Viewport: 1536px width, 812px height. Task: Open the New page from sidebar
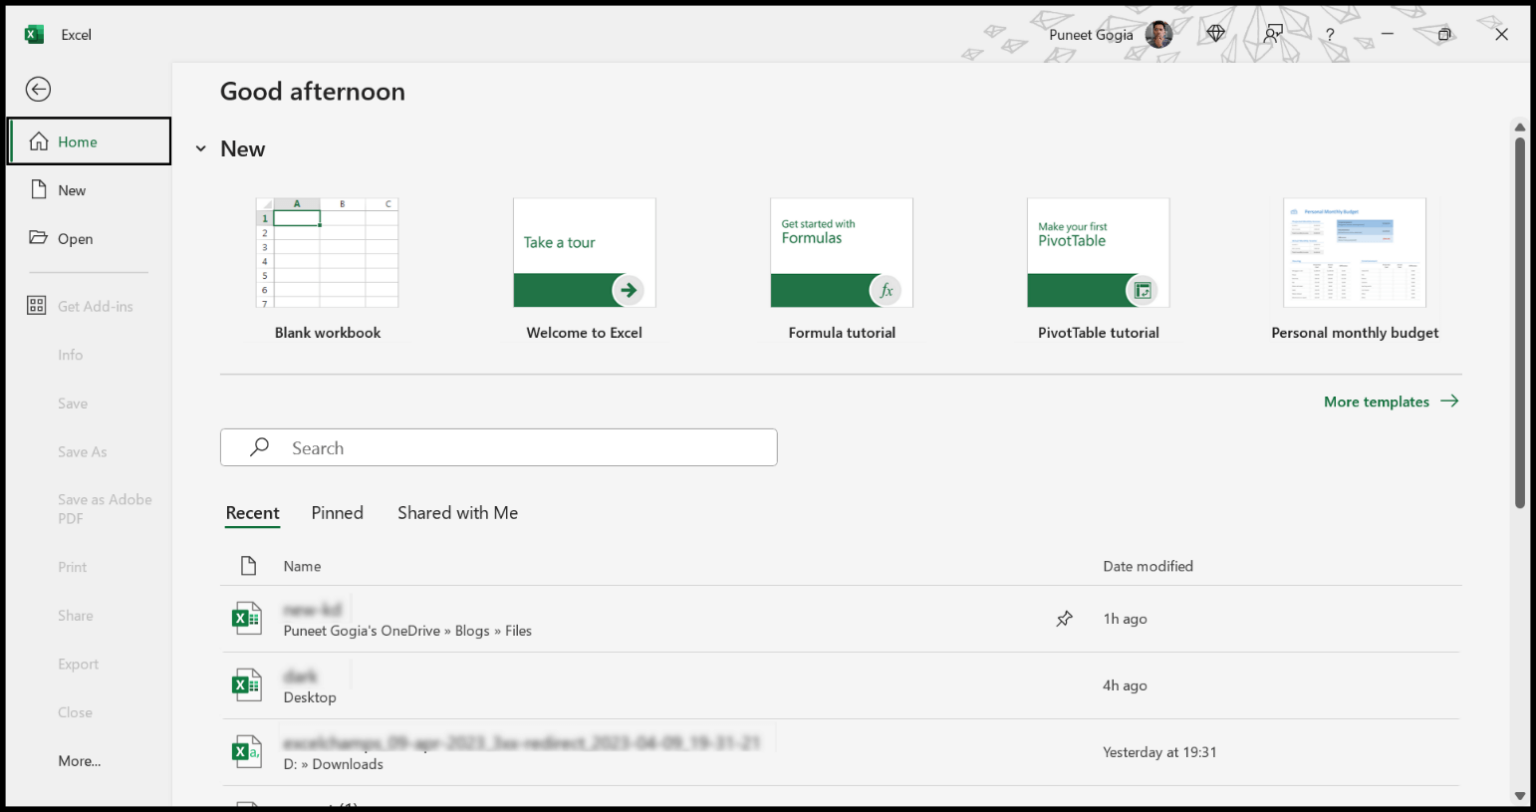72,190
